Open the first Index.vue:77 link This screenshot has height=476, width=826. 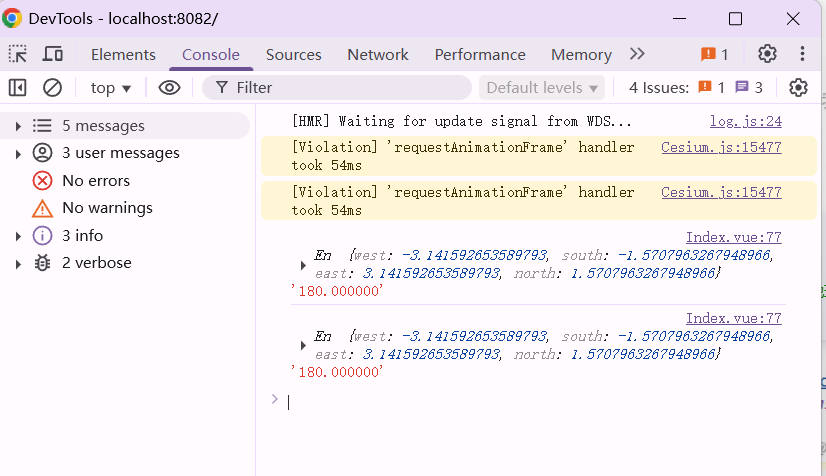[733, 237]
